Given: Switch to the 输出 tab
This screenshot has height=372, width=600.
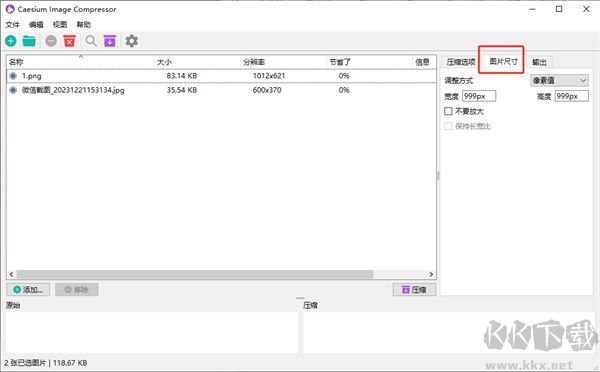Looking at the screenshot, I should coord(539,62).
